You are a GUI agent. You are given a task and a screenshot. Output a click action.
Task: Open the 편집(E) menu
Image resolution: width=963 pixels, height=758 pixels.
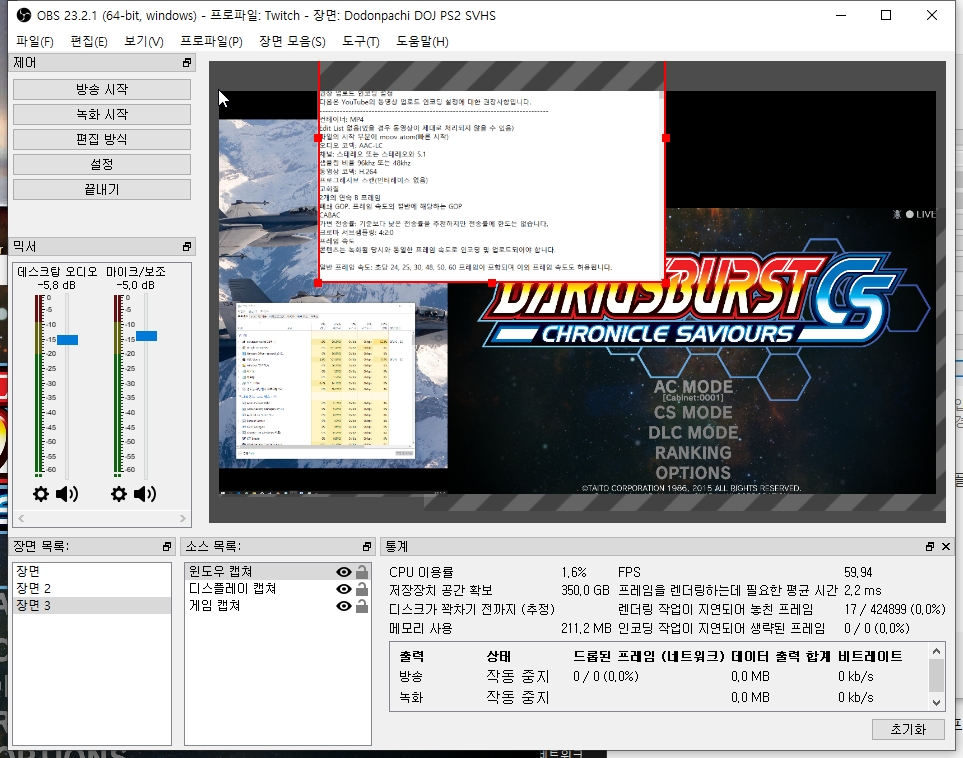[89, 42]
